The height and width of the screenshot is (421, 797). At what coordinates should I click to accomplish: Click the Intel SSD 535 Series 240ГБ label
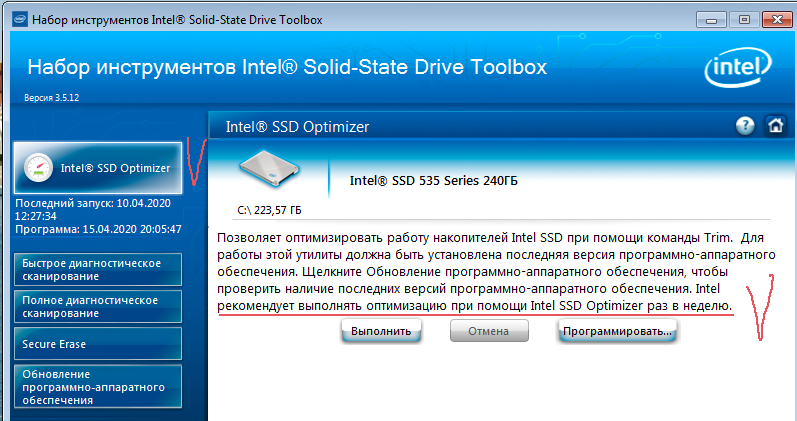tap(433, 182)
